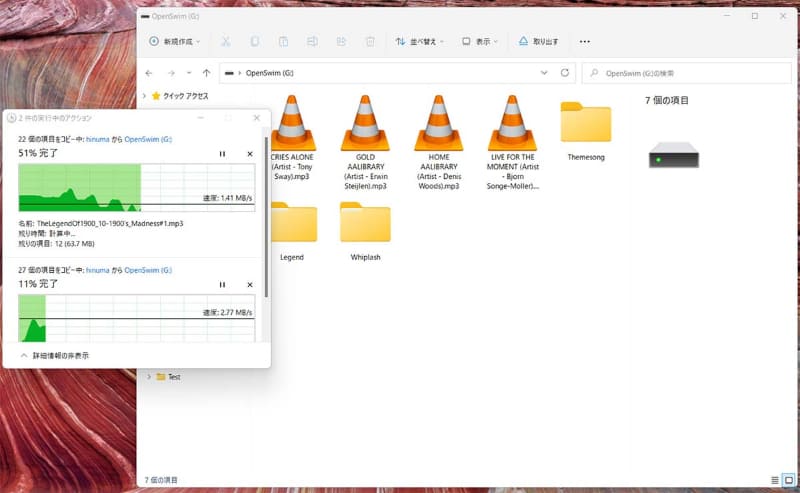The image size is (800, 493).
Task: Select the Legend folder
Action: point(292,231)
